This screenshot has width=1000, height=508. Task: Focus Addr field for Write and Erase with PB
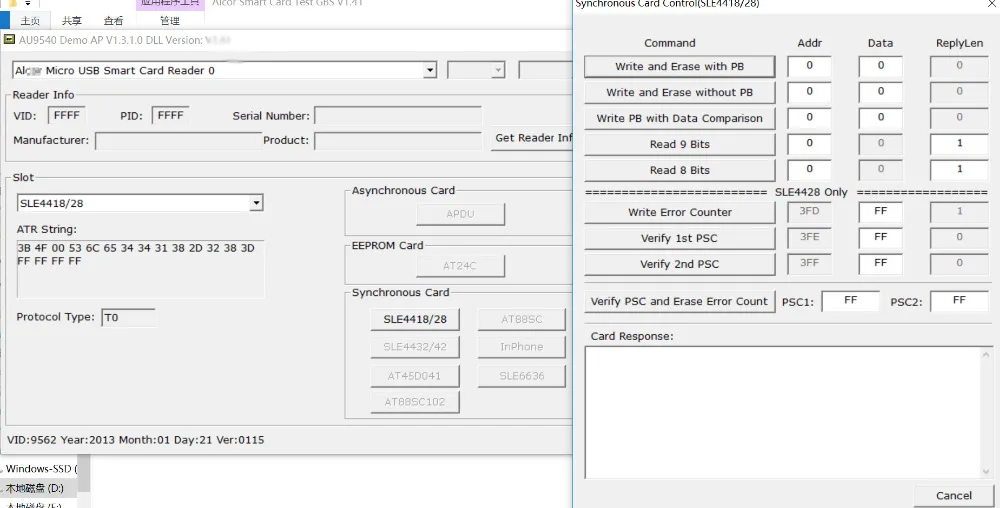pyautogui.click(x=809, y=66)
